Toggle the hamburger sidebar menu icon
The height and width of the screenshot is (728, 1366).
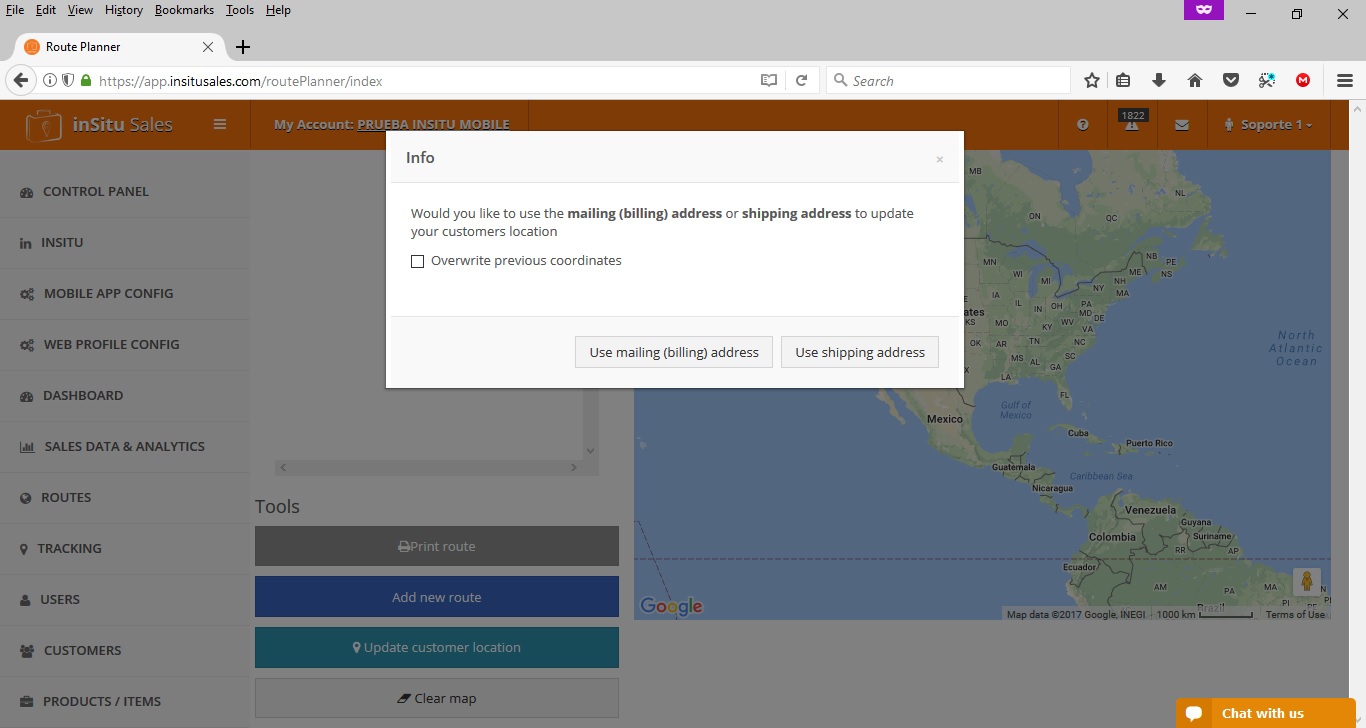220,125
